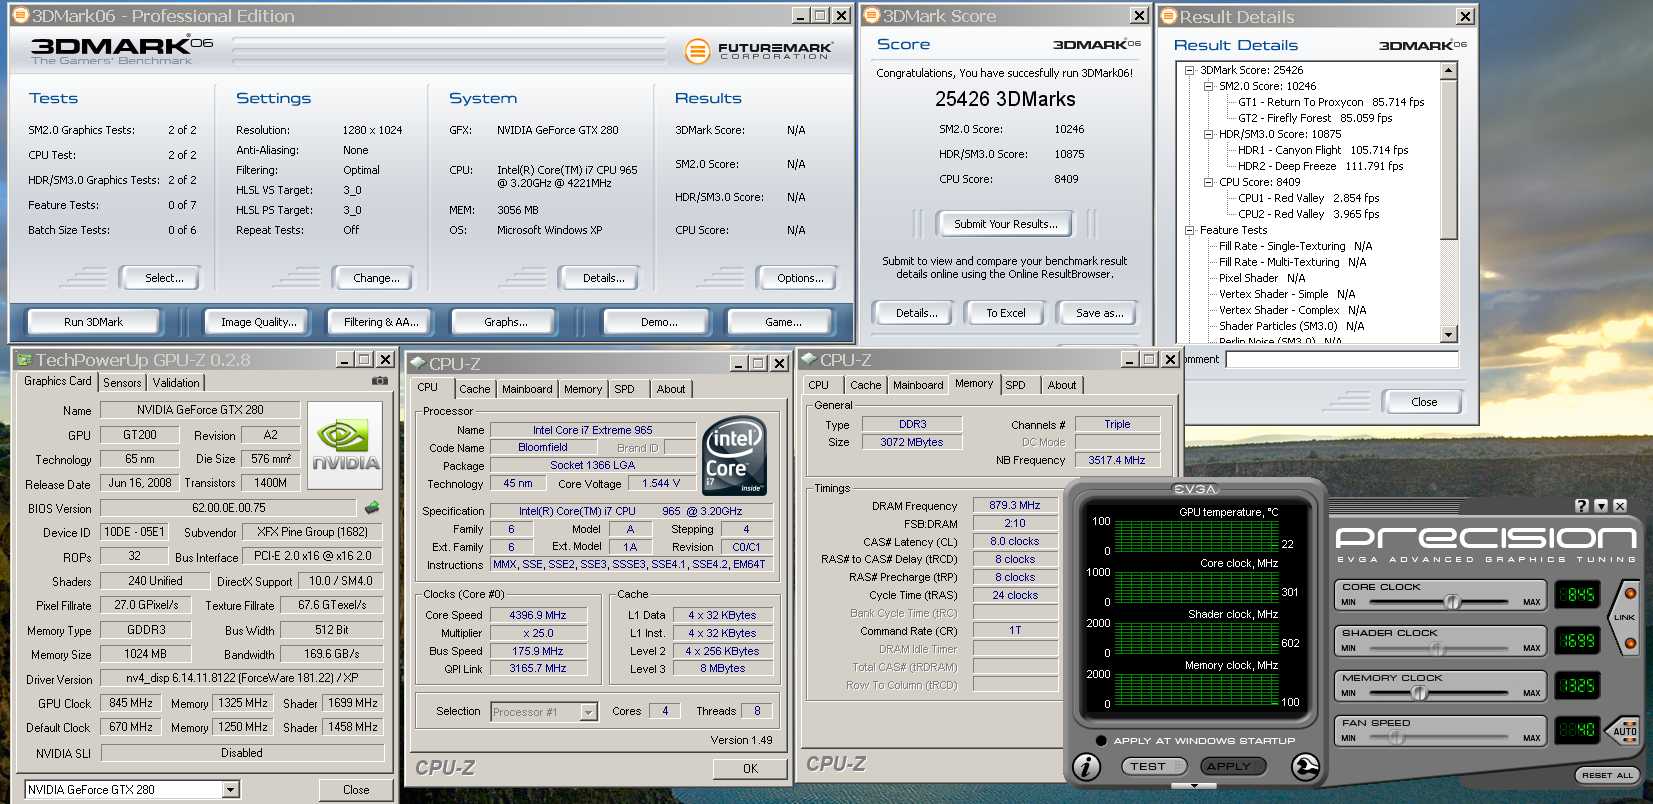
Task: Click Save as... in the 3DMark Score window
Action: [x=1099, y=313]
